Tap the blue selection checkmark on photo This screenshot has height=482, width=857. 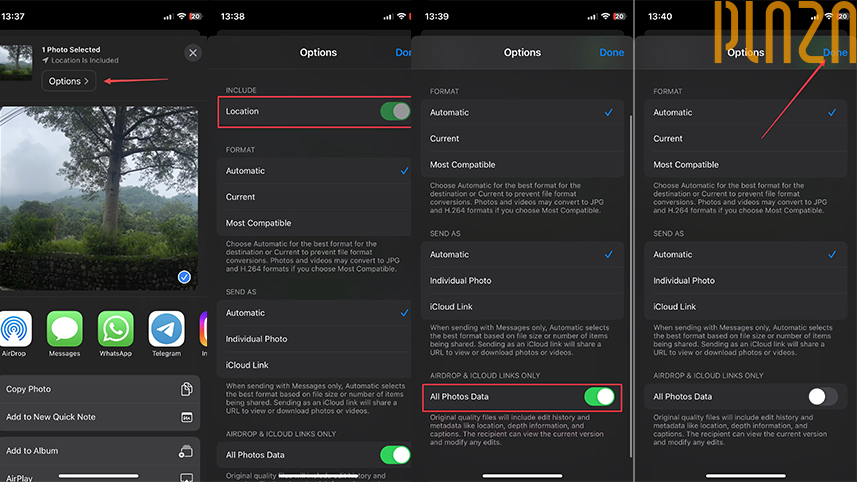pyautogui.click(x=184, y=277)
